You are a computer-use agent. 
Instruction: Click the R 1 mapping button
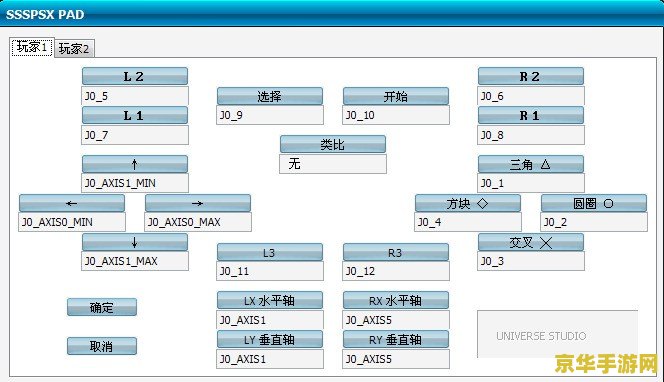531,115
